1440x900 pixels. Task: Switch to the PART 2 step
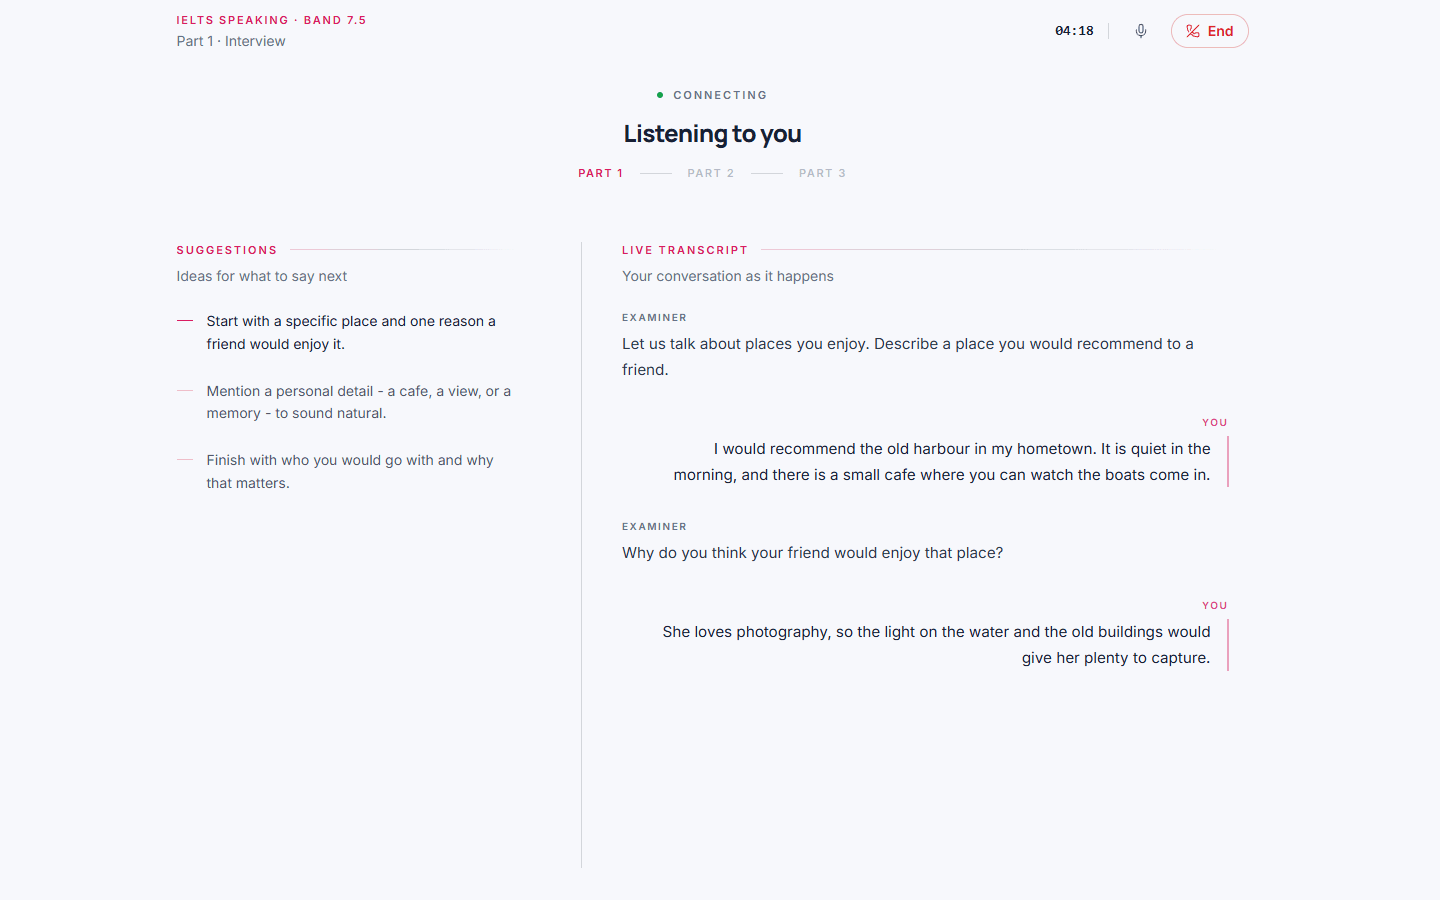click(x=711, y=173)
